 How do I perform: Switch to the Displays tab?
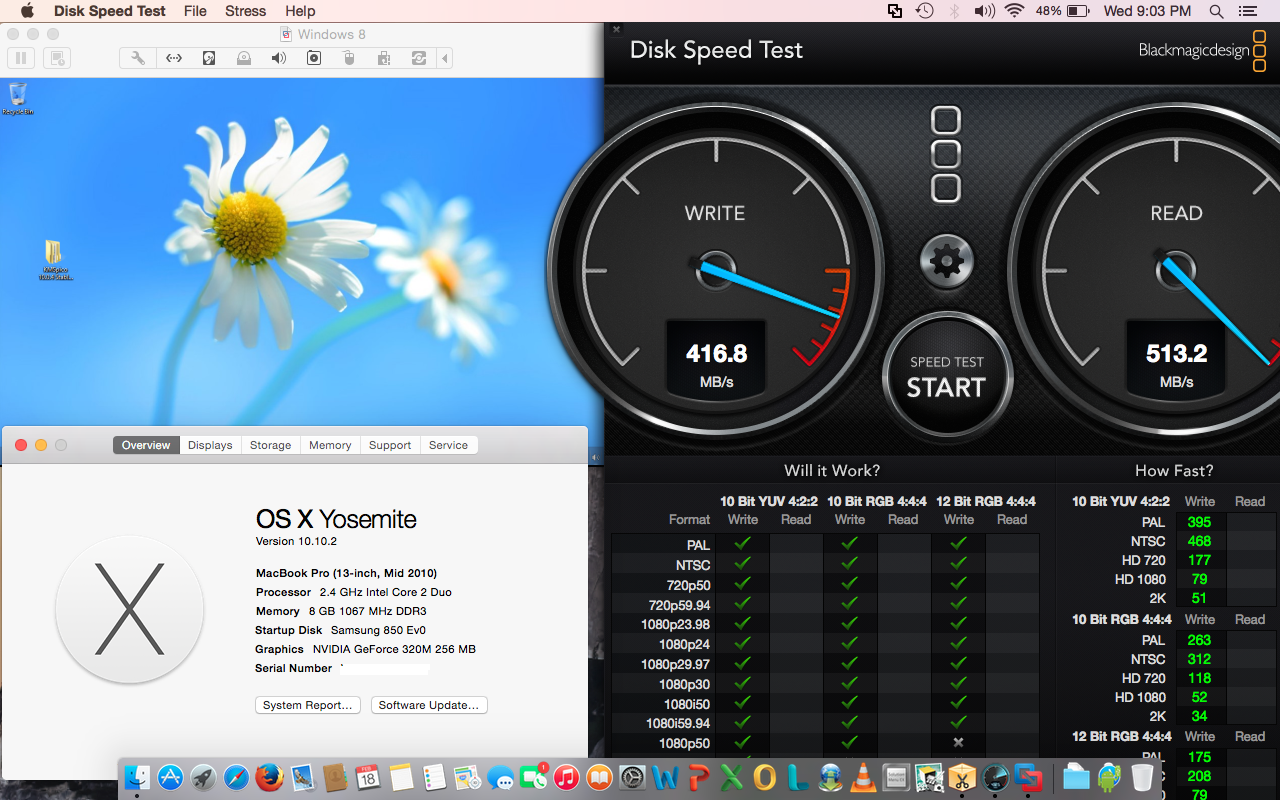(x=210, y=445)
